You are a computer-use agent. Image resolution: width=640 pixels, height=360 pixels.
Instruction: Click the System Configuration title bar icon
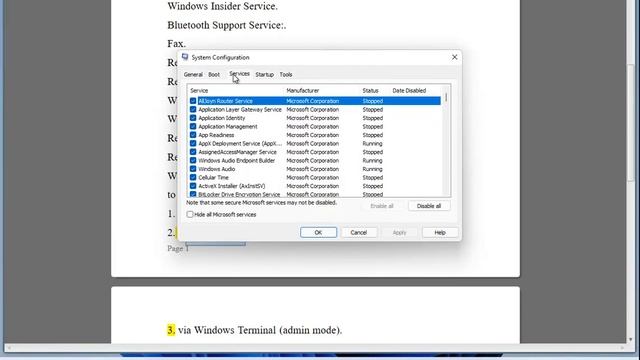coord(185,57)
